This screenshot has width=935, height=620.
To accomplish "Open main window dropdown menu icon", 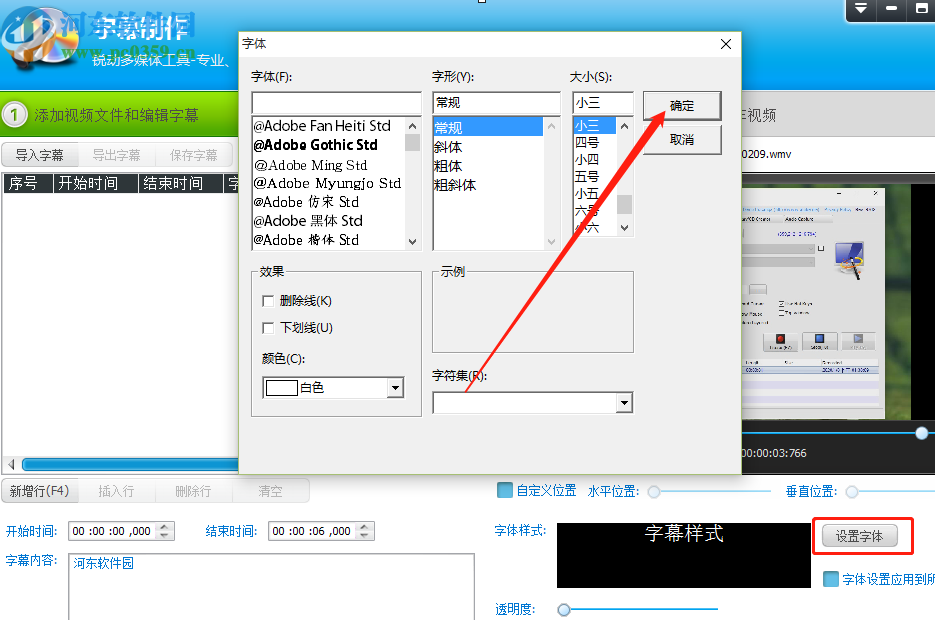I will coord(860,9).
